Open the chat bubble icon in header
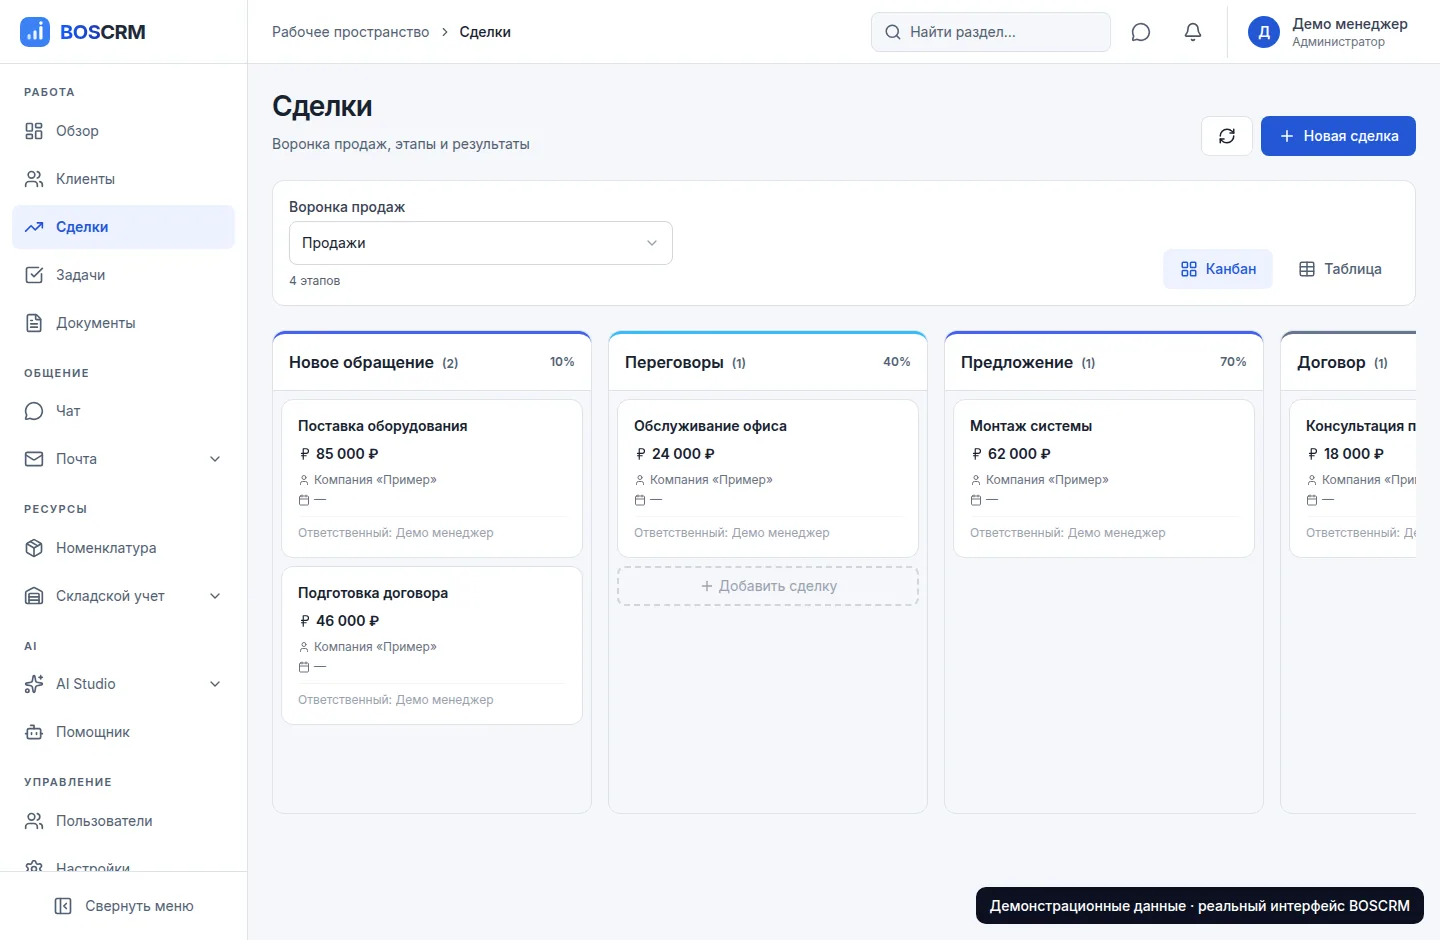 (1141, 32)
